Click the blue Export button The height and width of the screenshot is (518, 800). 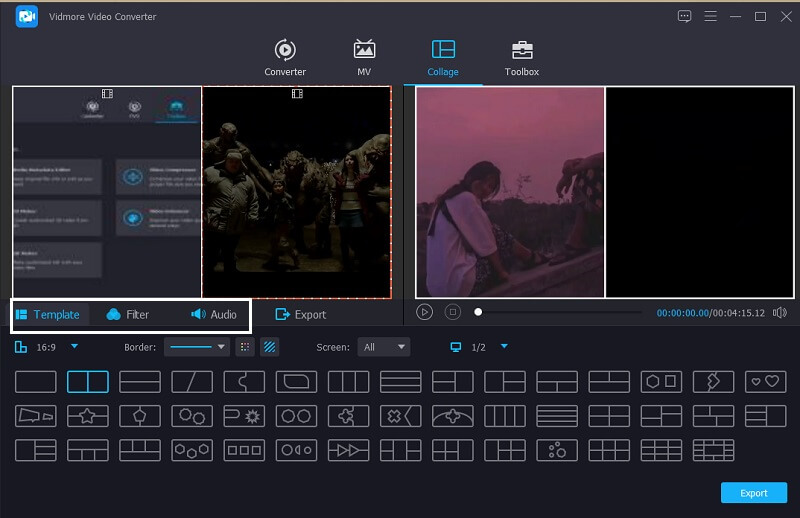pyautogui.click(x=753, y=493)
